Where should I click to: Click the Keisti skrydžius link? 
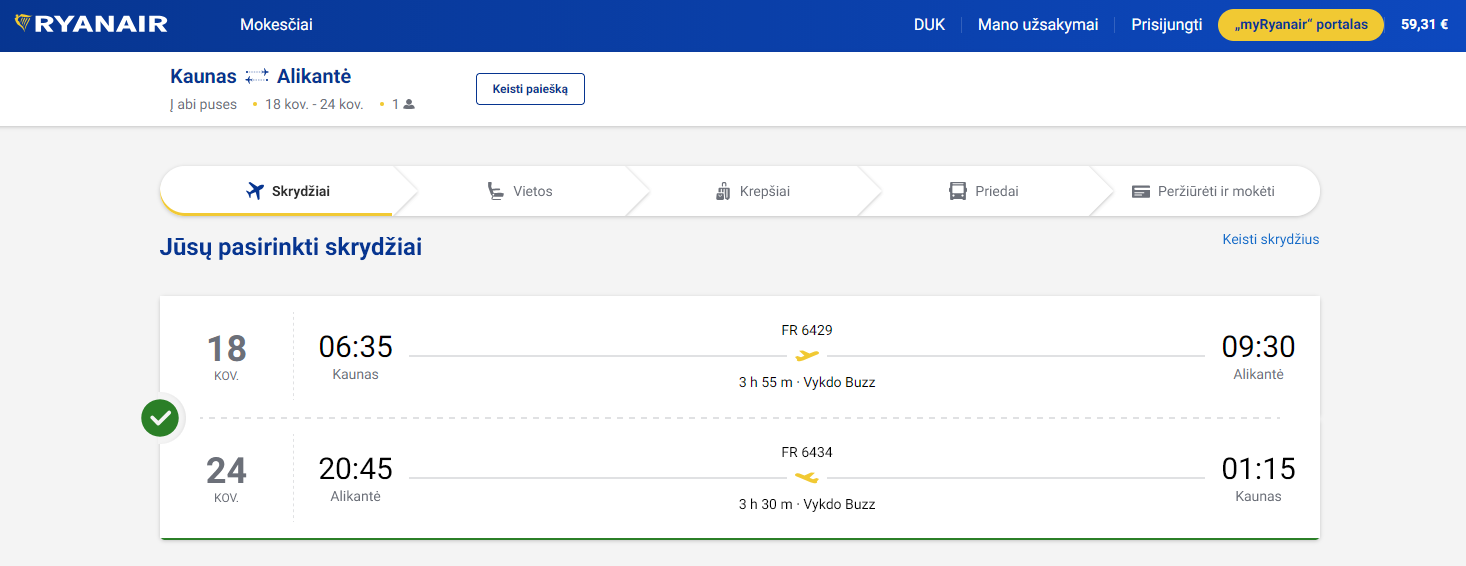pos(1270,240)
